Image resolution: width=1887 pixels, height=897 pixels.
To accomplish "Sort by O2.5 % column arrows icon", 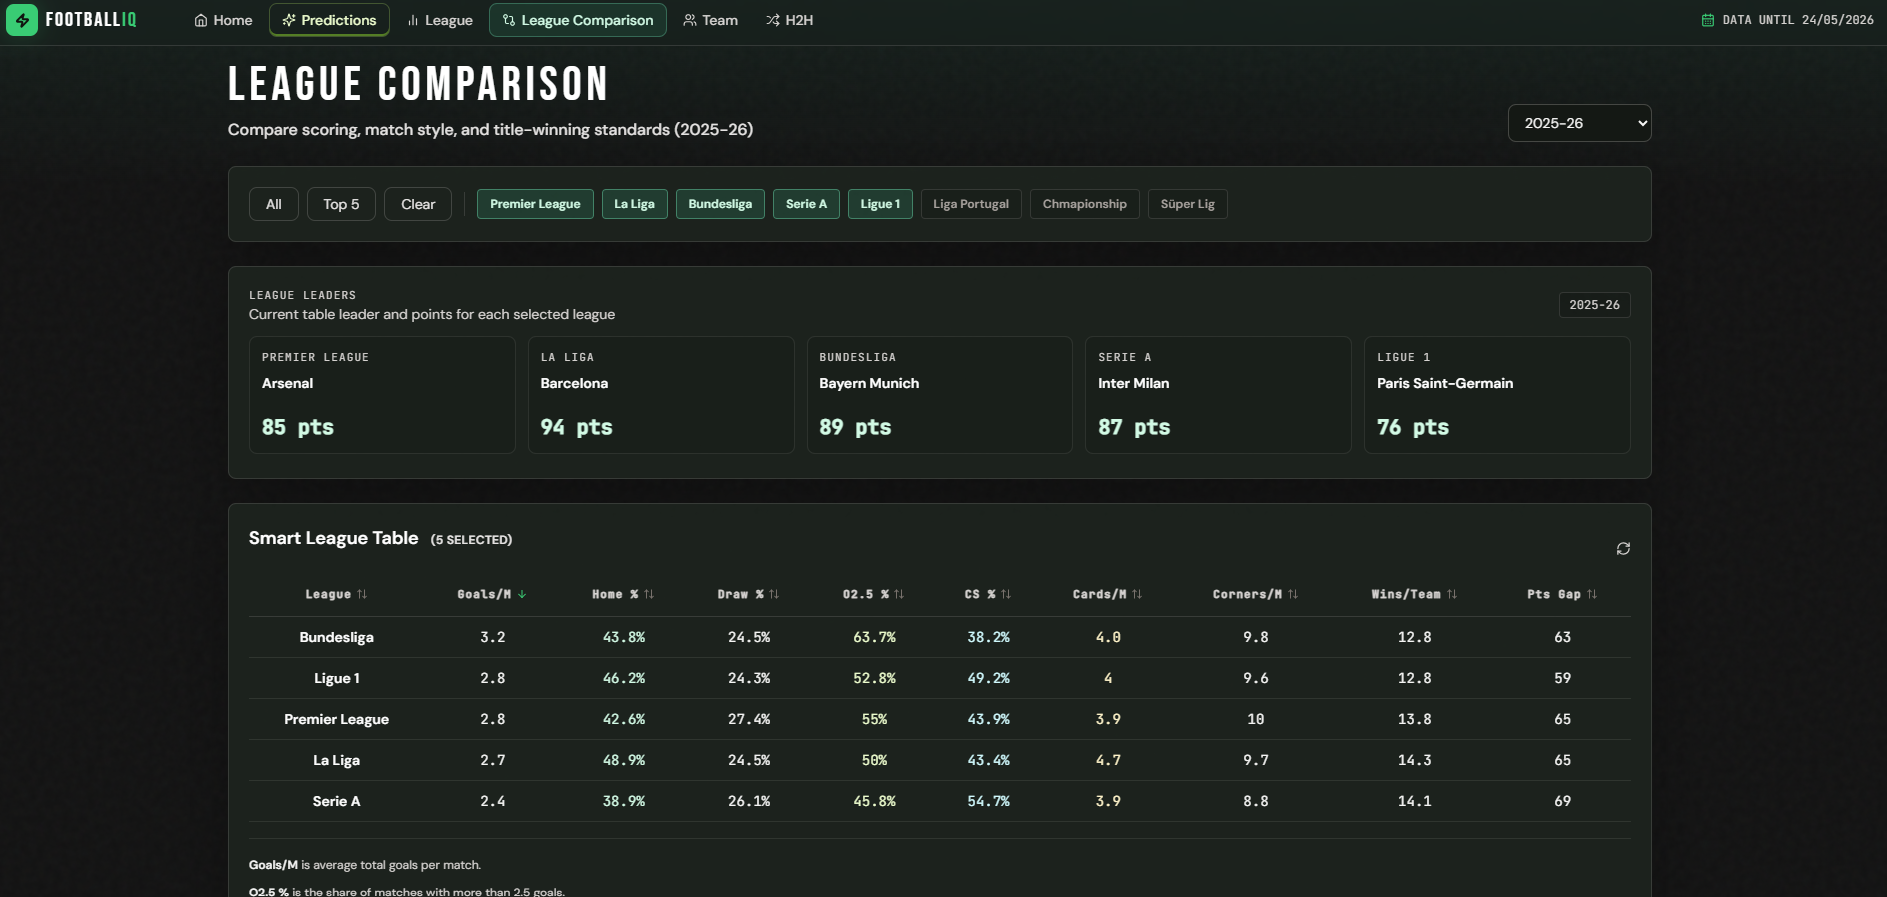I will point(899,594).
